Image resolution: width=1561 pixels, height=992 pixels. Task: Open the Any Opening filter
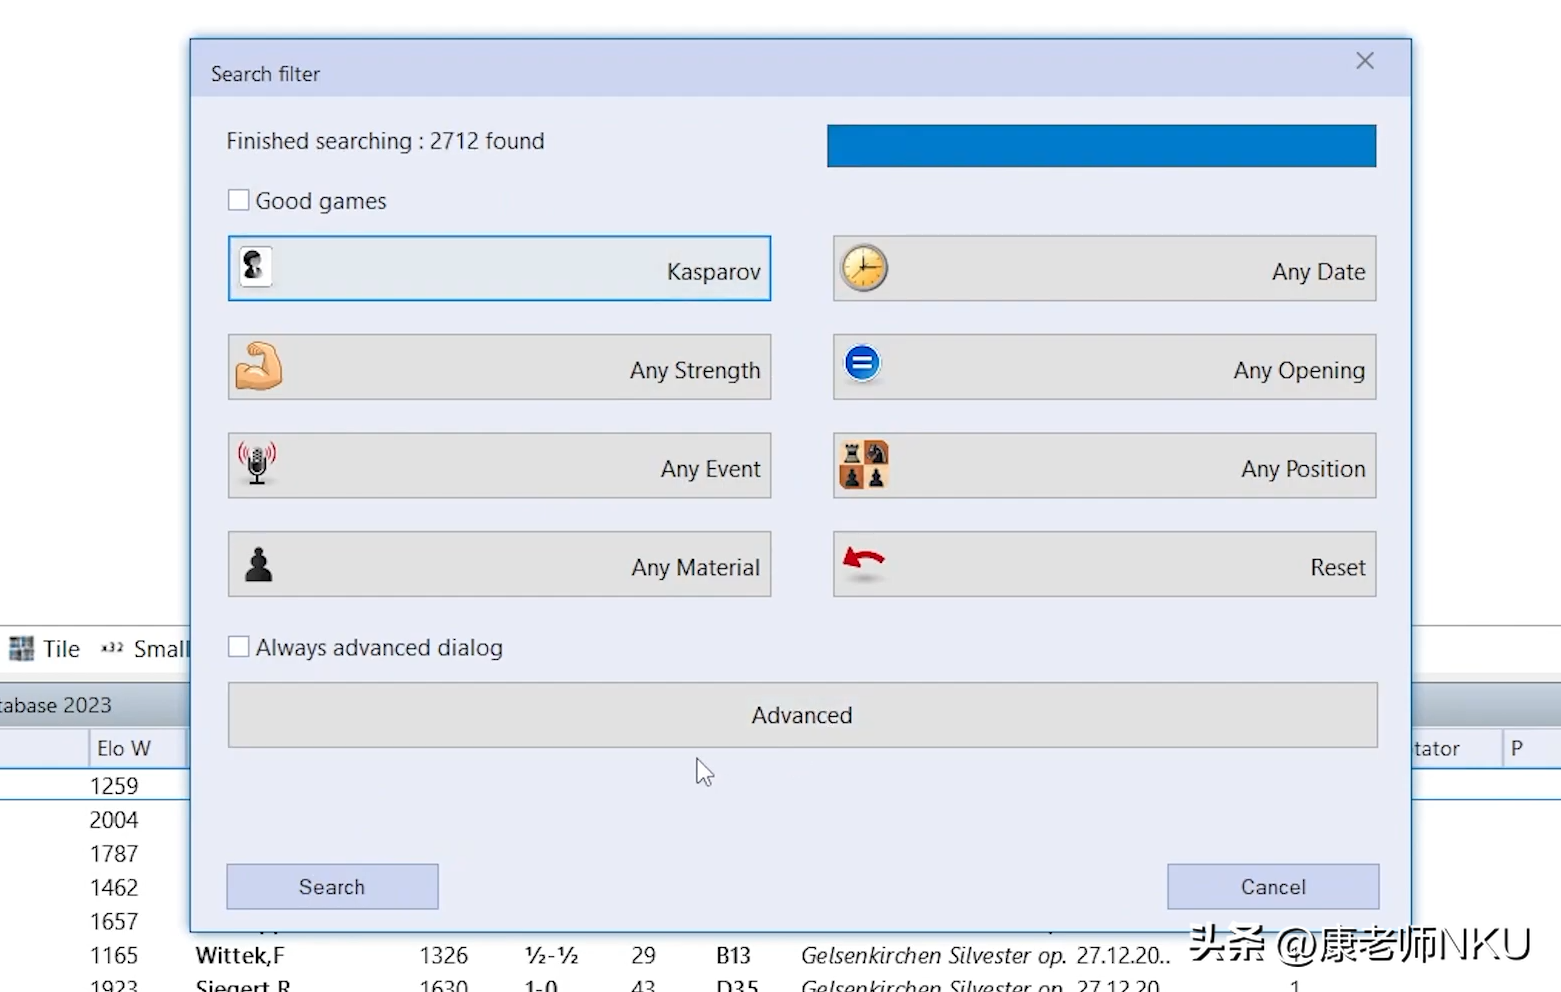tap(1104, 367)
